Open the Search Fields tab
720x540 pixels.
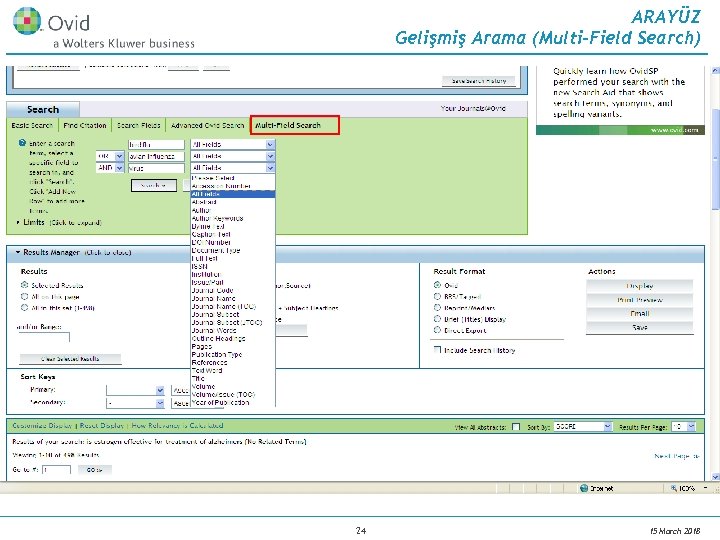138,125
